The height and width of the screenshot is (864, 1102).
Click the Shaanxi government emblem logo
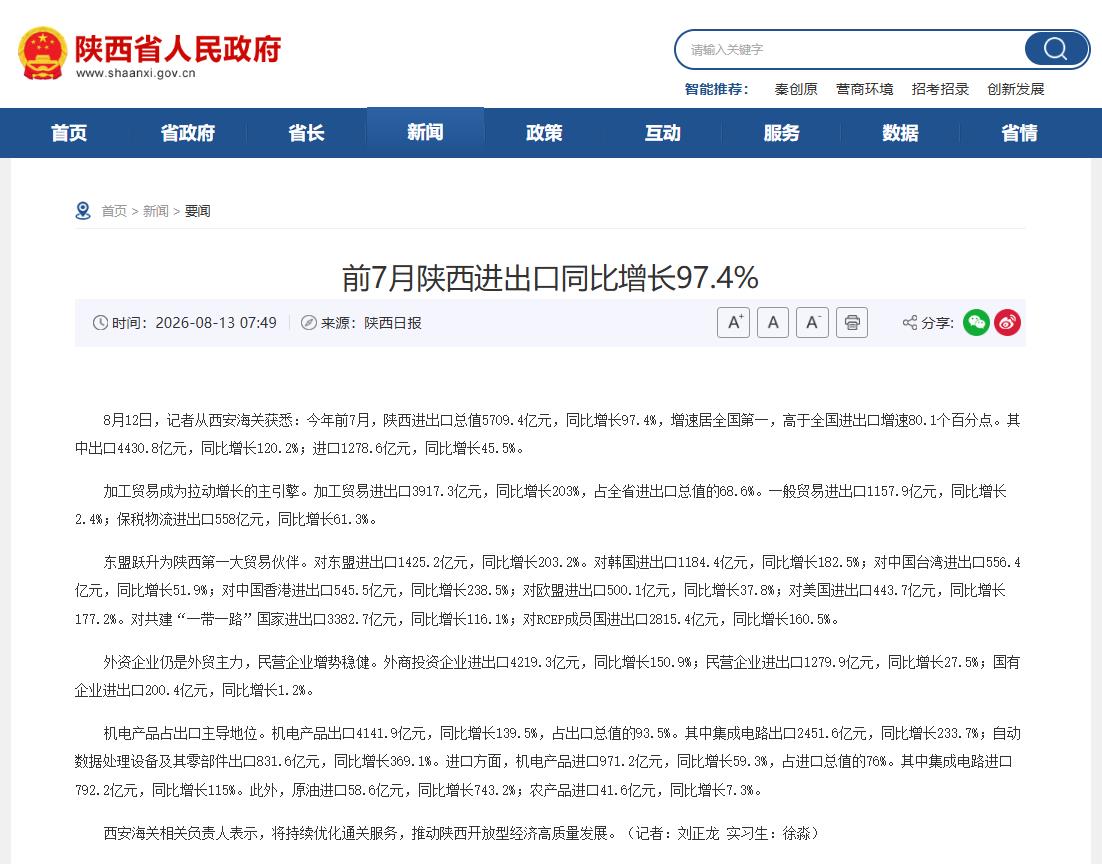43,53
